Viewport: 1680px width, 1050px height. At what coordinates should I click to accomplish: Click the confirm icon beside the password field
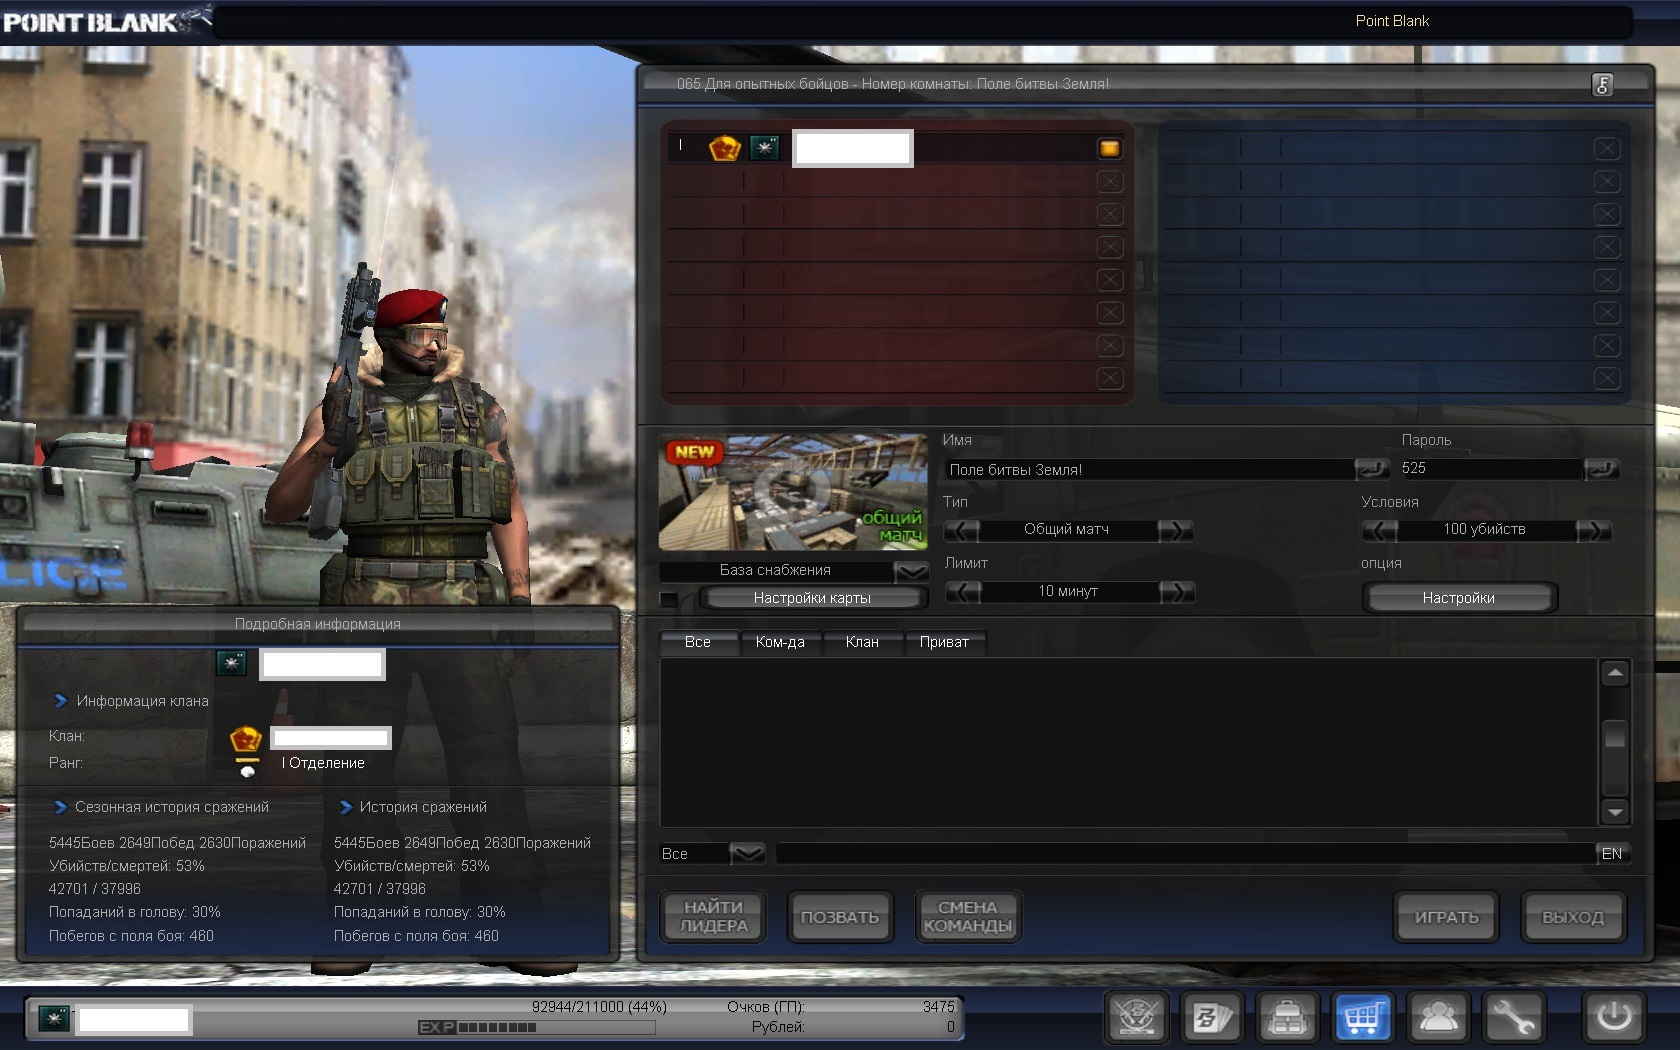click(x=1601, y=469)
